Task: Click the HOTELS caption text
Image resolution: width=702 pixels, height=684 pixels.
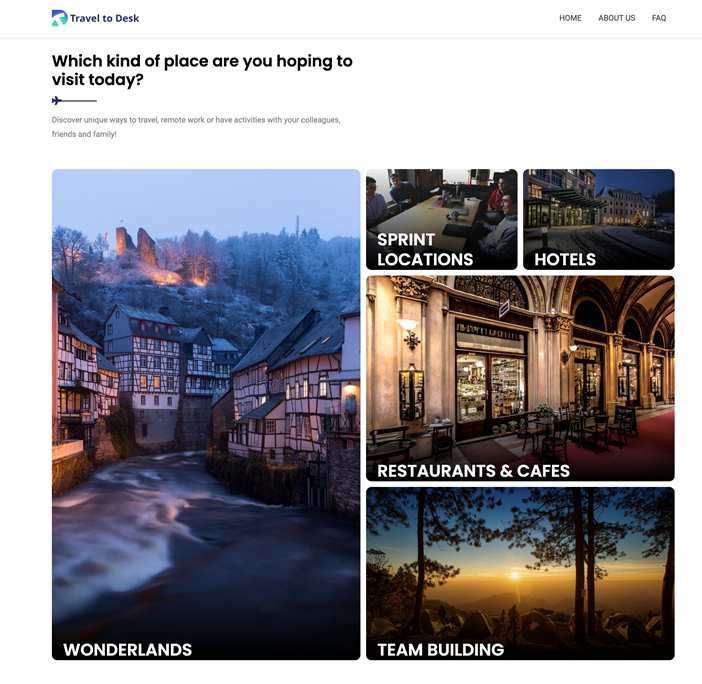Action: (565, 260)
